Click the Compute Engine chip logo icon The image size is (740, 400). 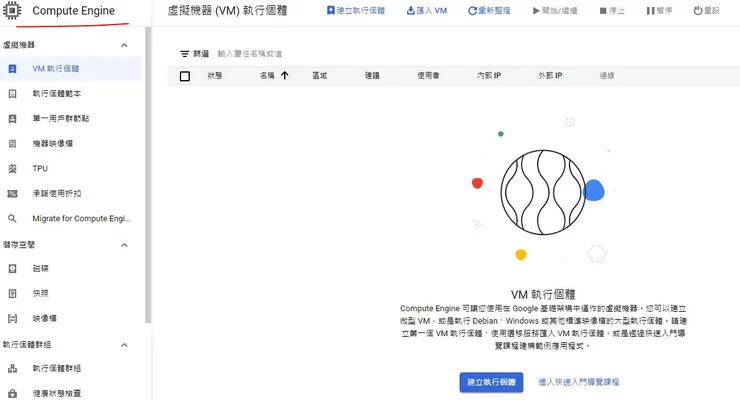coord(12,10)
